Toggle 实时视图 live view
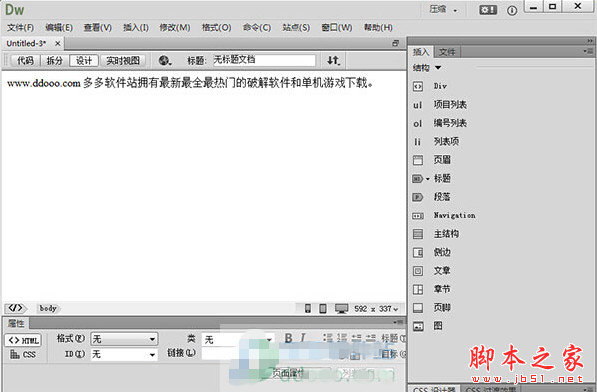 pyautogui.click(x=123, y=61)
